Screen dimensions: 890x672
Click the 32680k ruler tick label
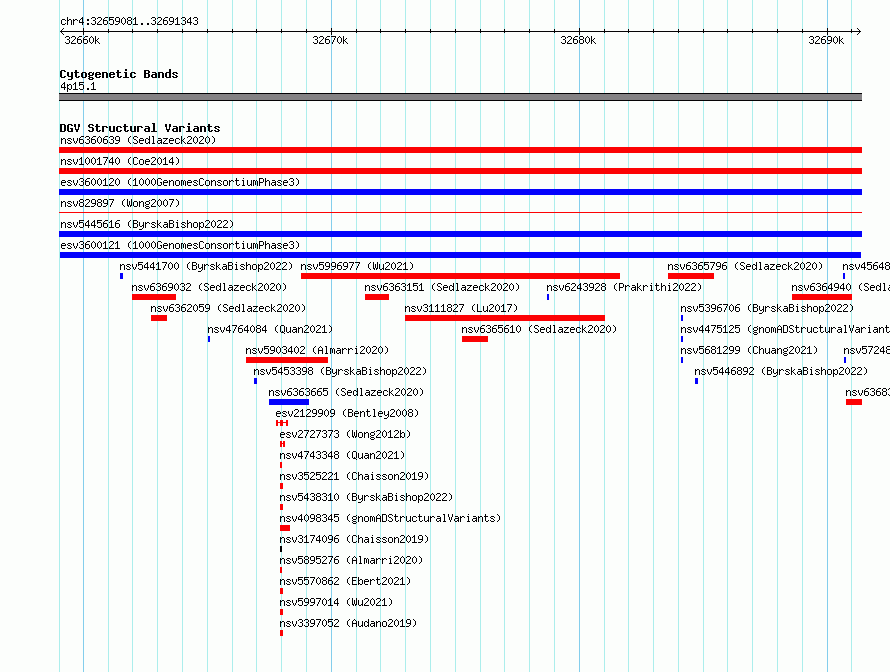[x=578, y=40]
